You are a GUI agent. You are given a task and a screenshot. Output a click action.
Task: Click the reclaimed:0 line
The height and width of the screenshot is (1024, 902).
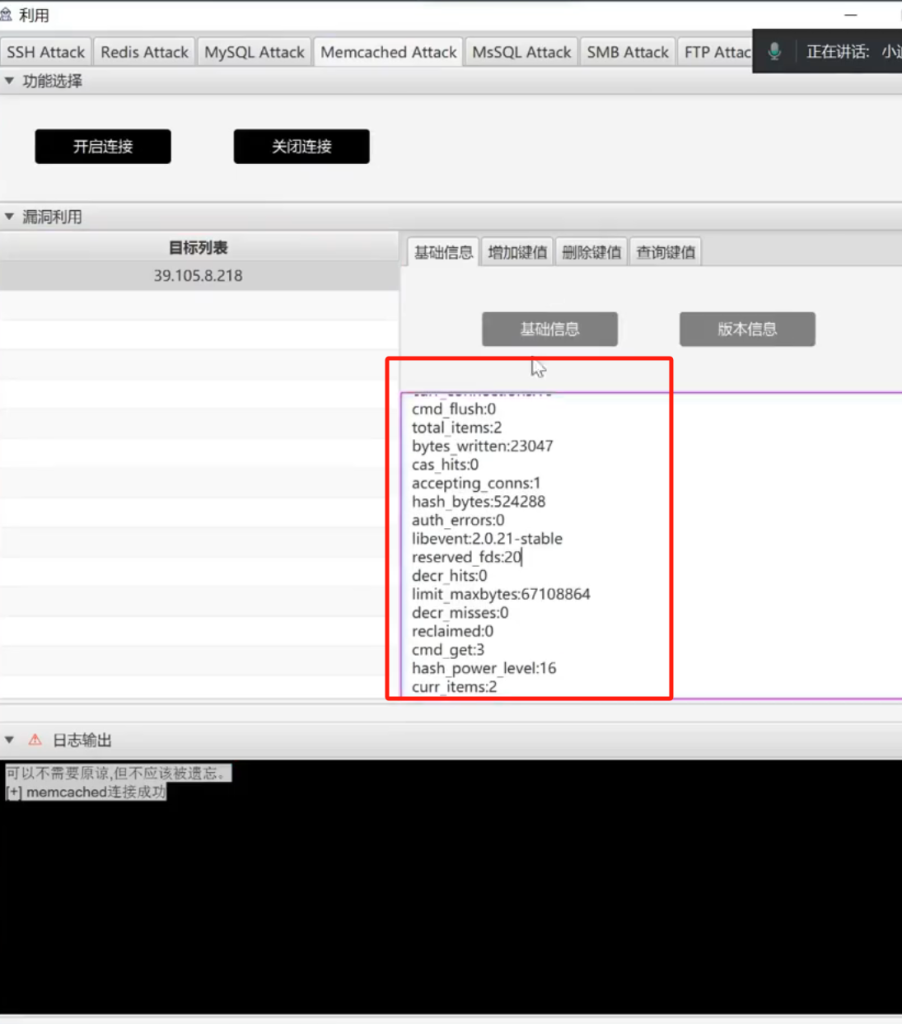(x=453, y=631)
